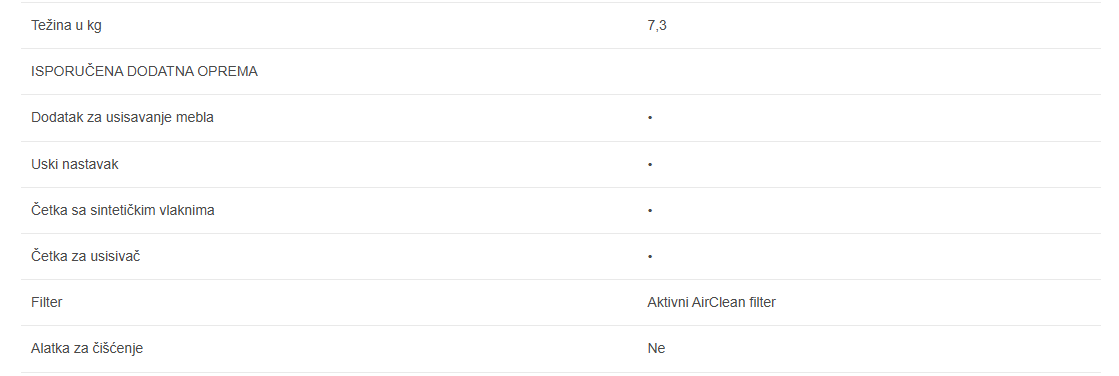Click the "Ne" value for Alatka za čišćenje
The width and height of the screenshot is (1119, 376).
click(x=656, y=349)
